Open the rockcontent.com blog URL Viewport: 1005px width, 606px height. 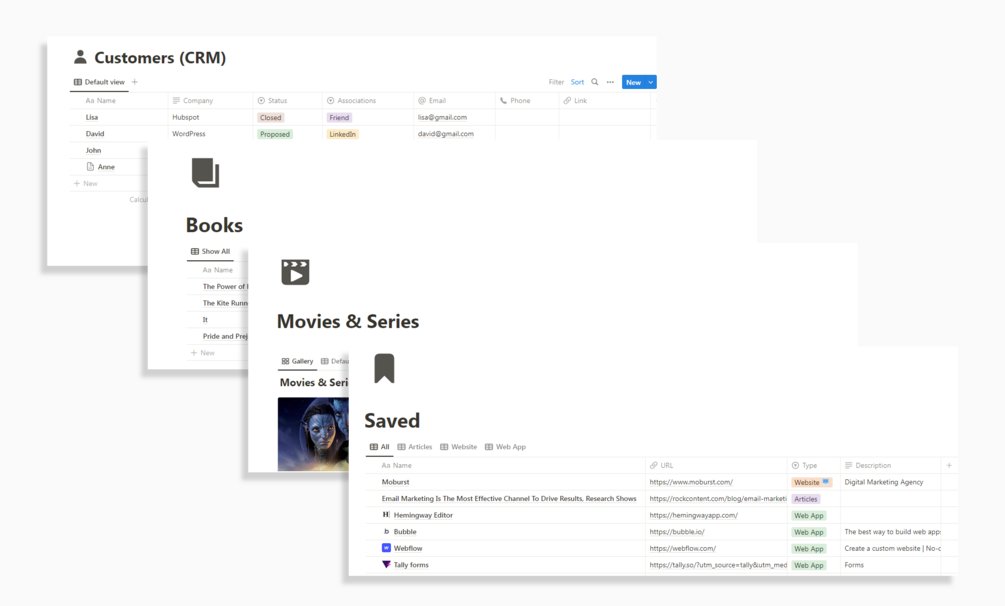click(x=718, y=498)
